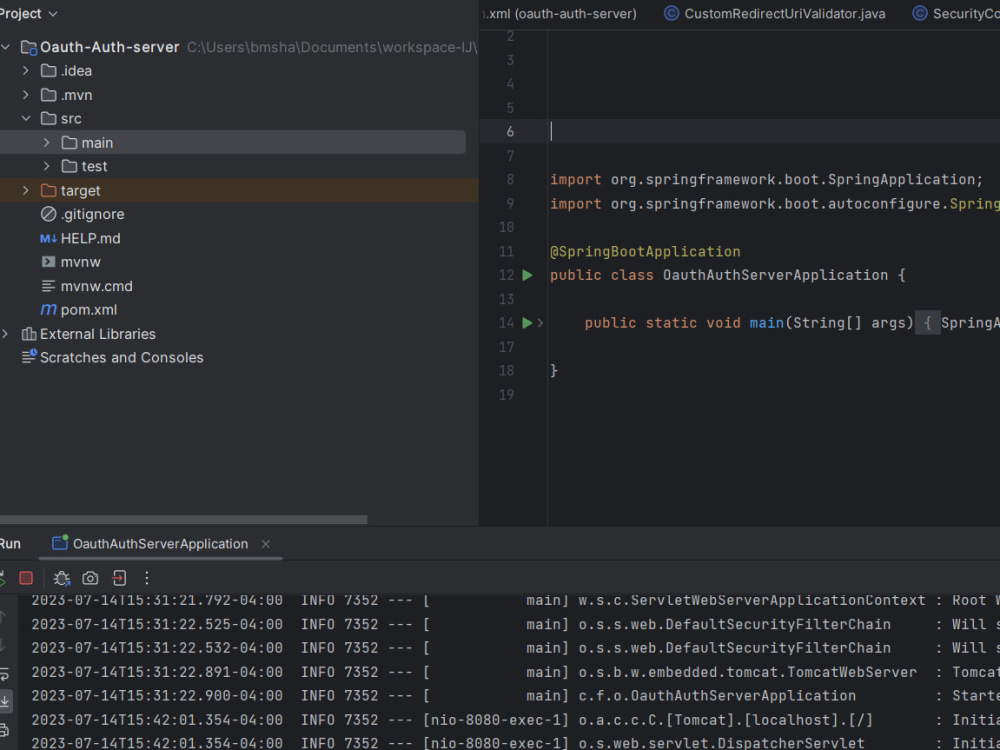Screen dimensions: 1000x750
Task: Click the DispatcherServlet log line
Action: pyautogui.click(x=515, y=743)
